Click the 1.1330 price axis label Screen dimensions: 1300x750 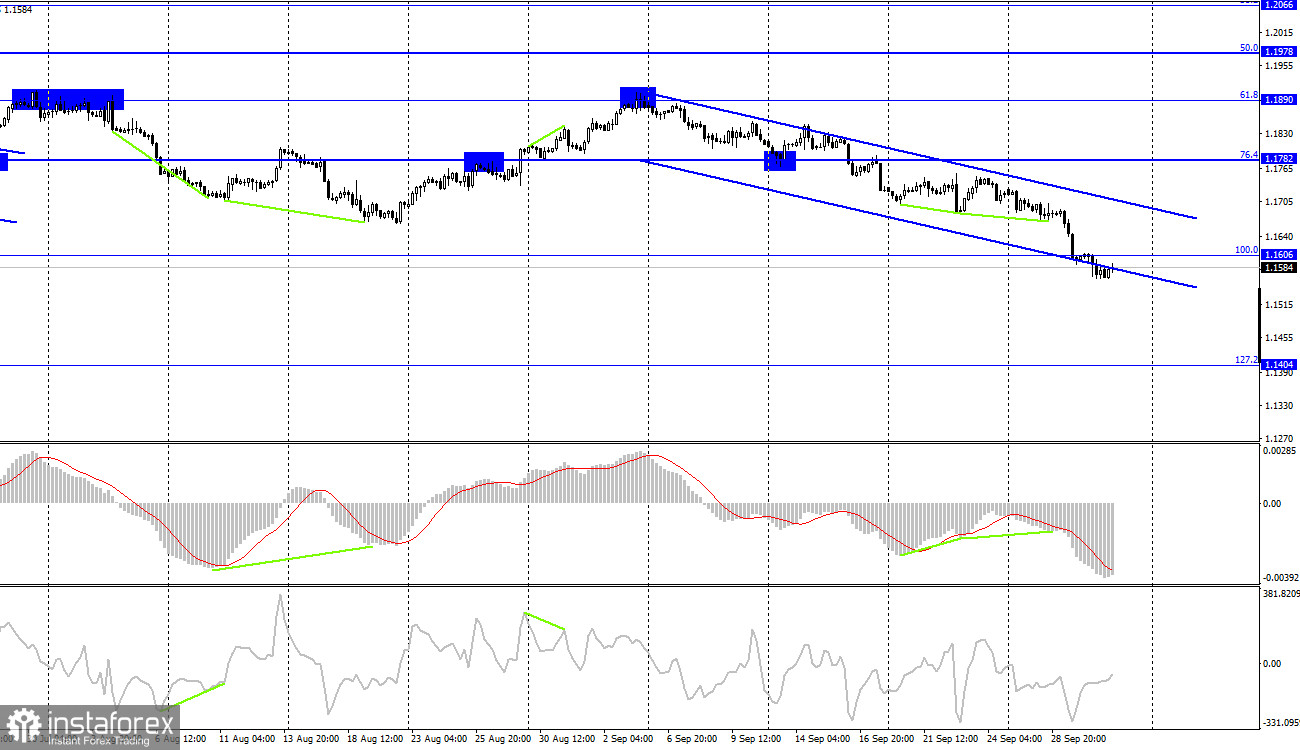1279,406
